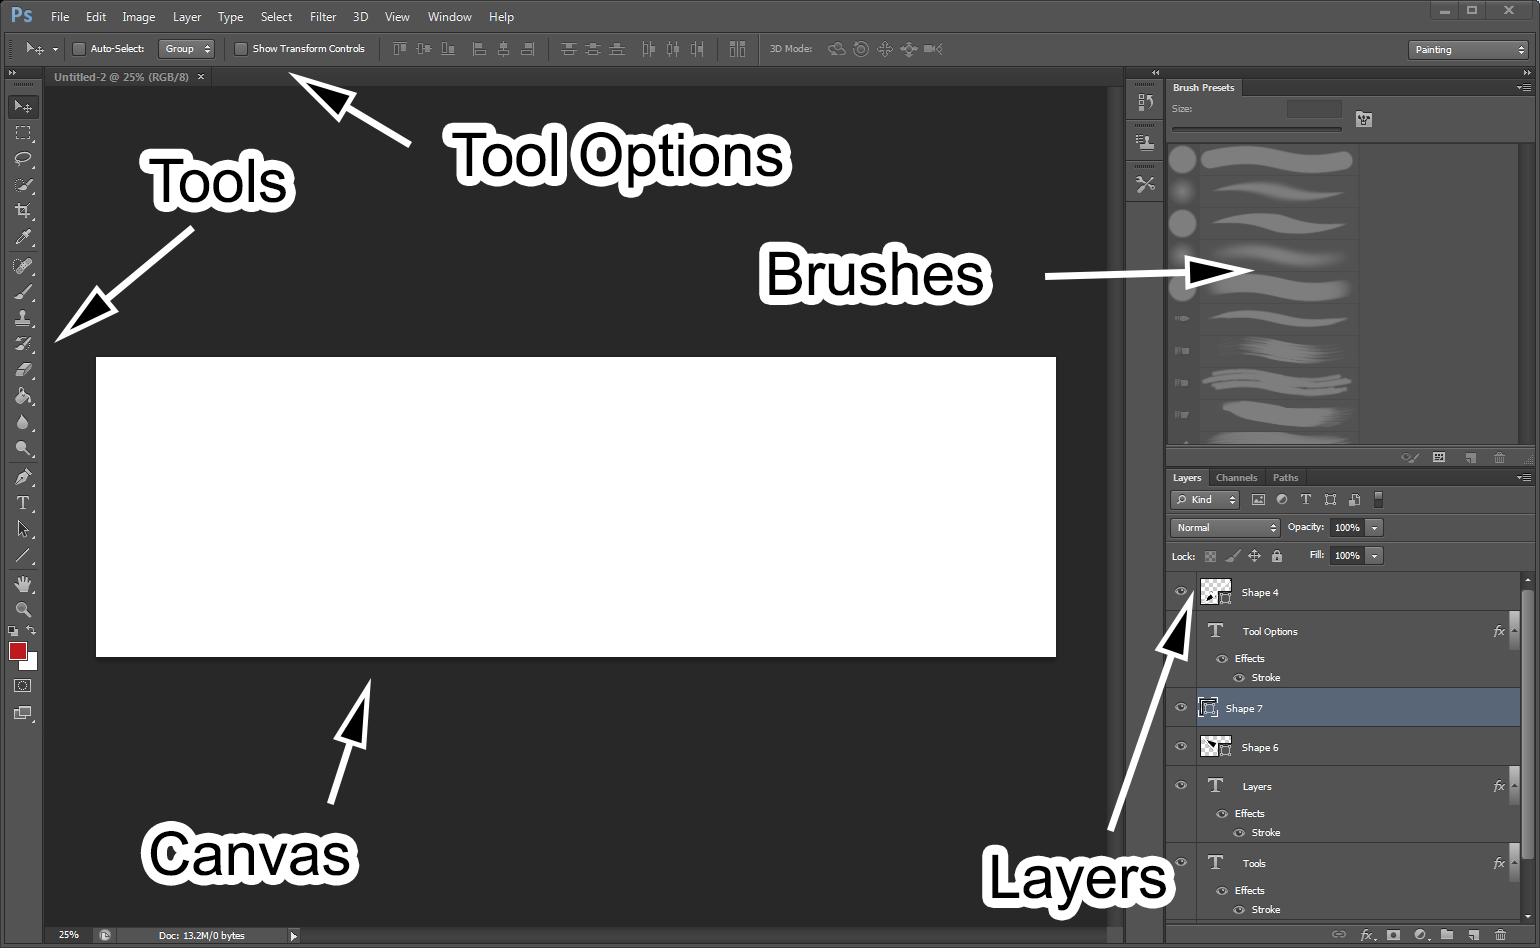The height and width of the screenshot is (948, 1540).
Task: Activate the Hand tool
Action: pos(23,584)
